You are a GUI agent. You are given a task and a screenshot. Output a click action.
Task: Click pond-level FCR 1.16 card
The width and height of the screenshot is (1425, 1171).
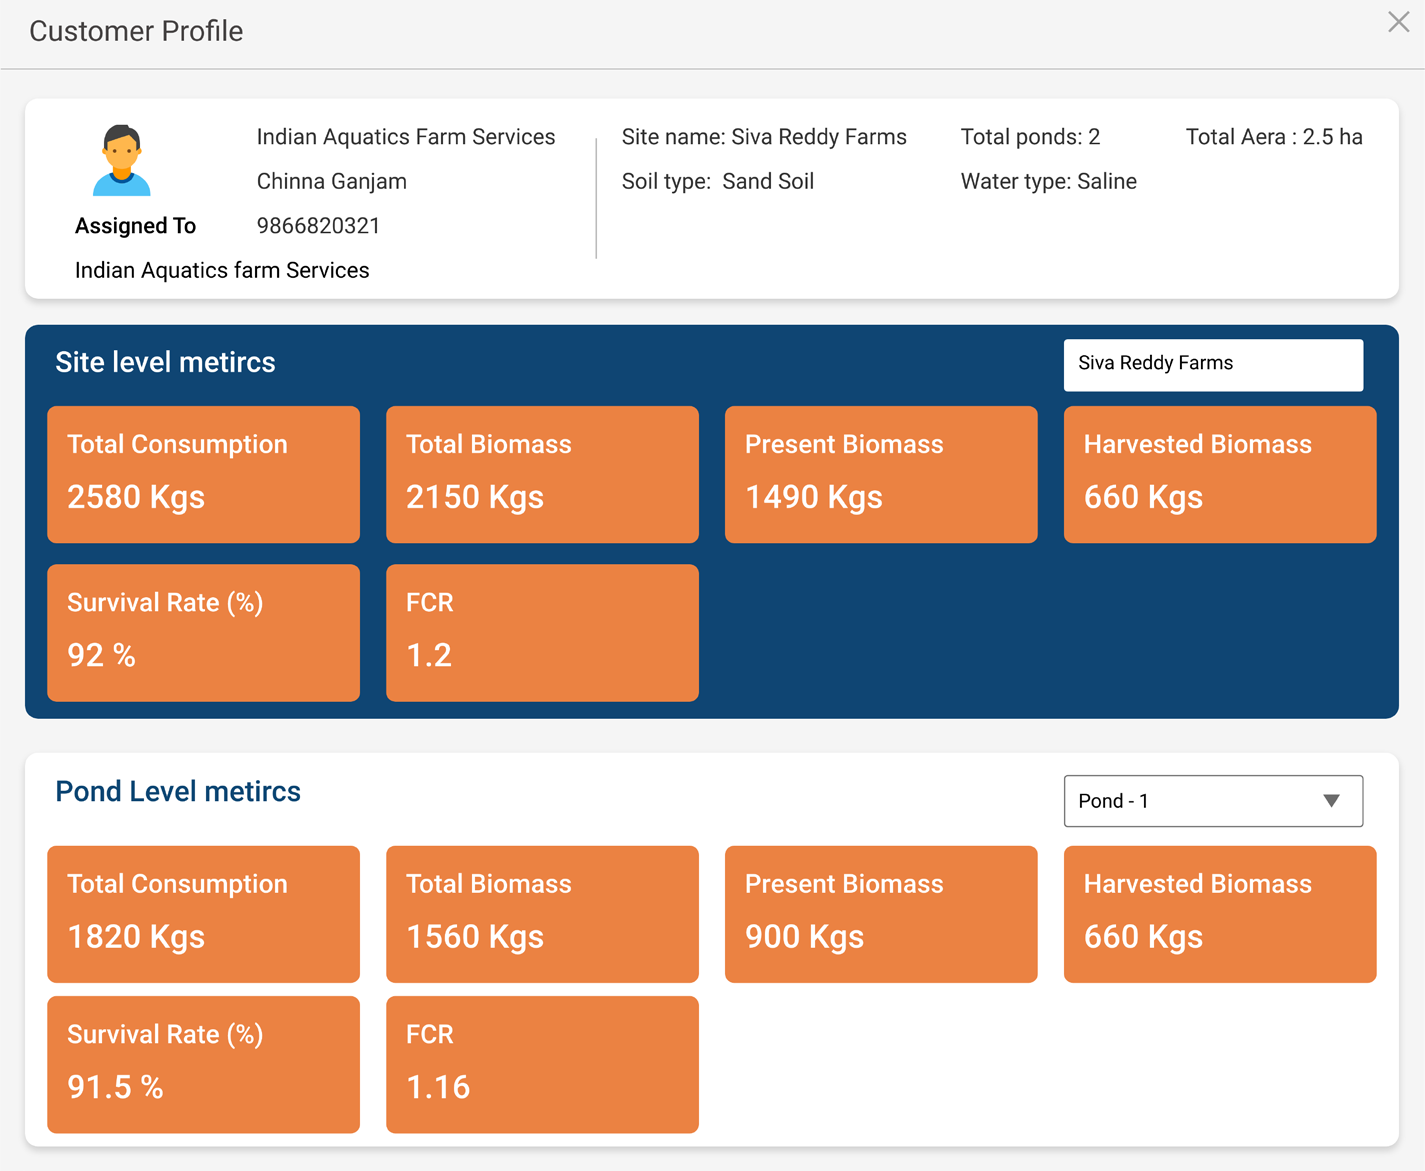coord(542,1064)
